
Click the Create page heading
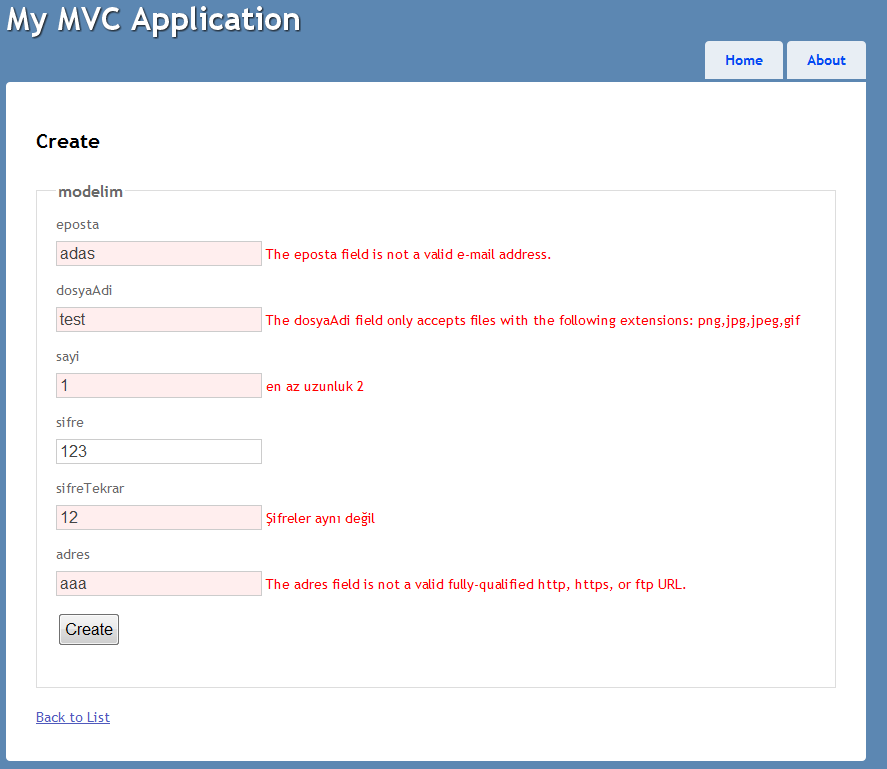[x=68, y=141]
